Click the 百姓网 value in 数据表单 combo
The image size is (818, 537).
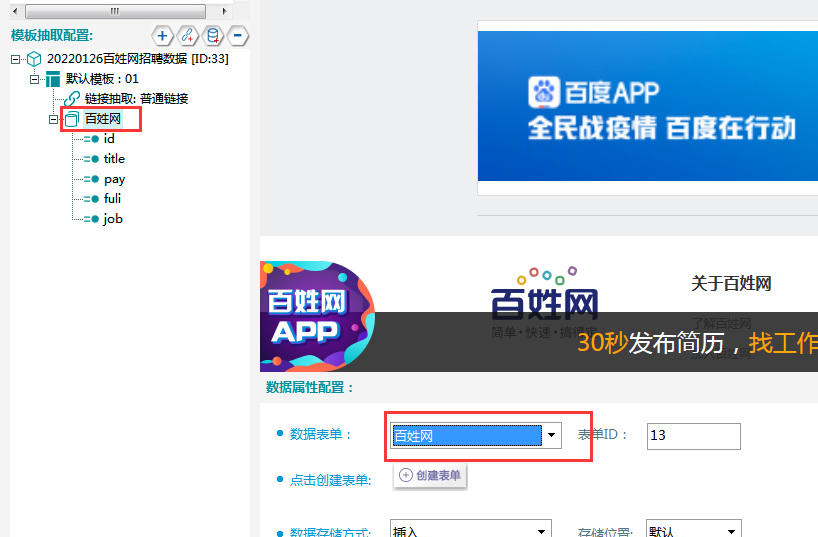pos(466,436)
